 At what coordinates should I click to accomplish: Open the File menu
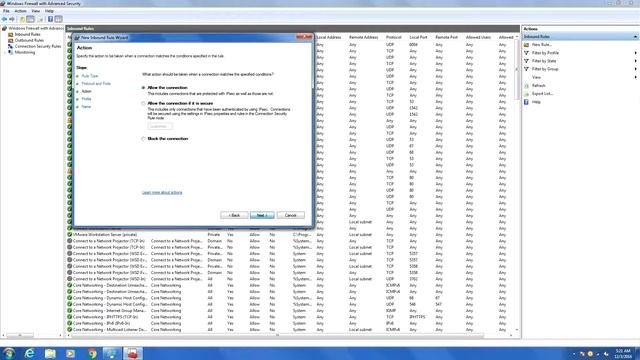click(x=6, y=11)
